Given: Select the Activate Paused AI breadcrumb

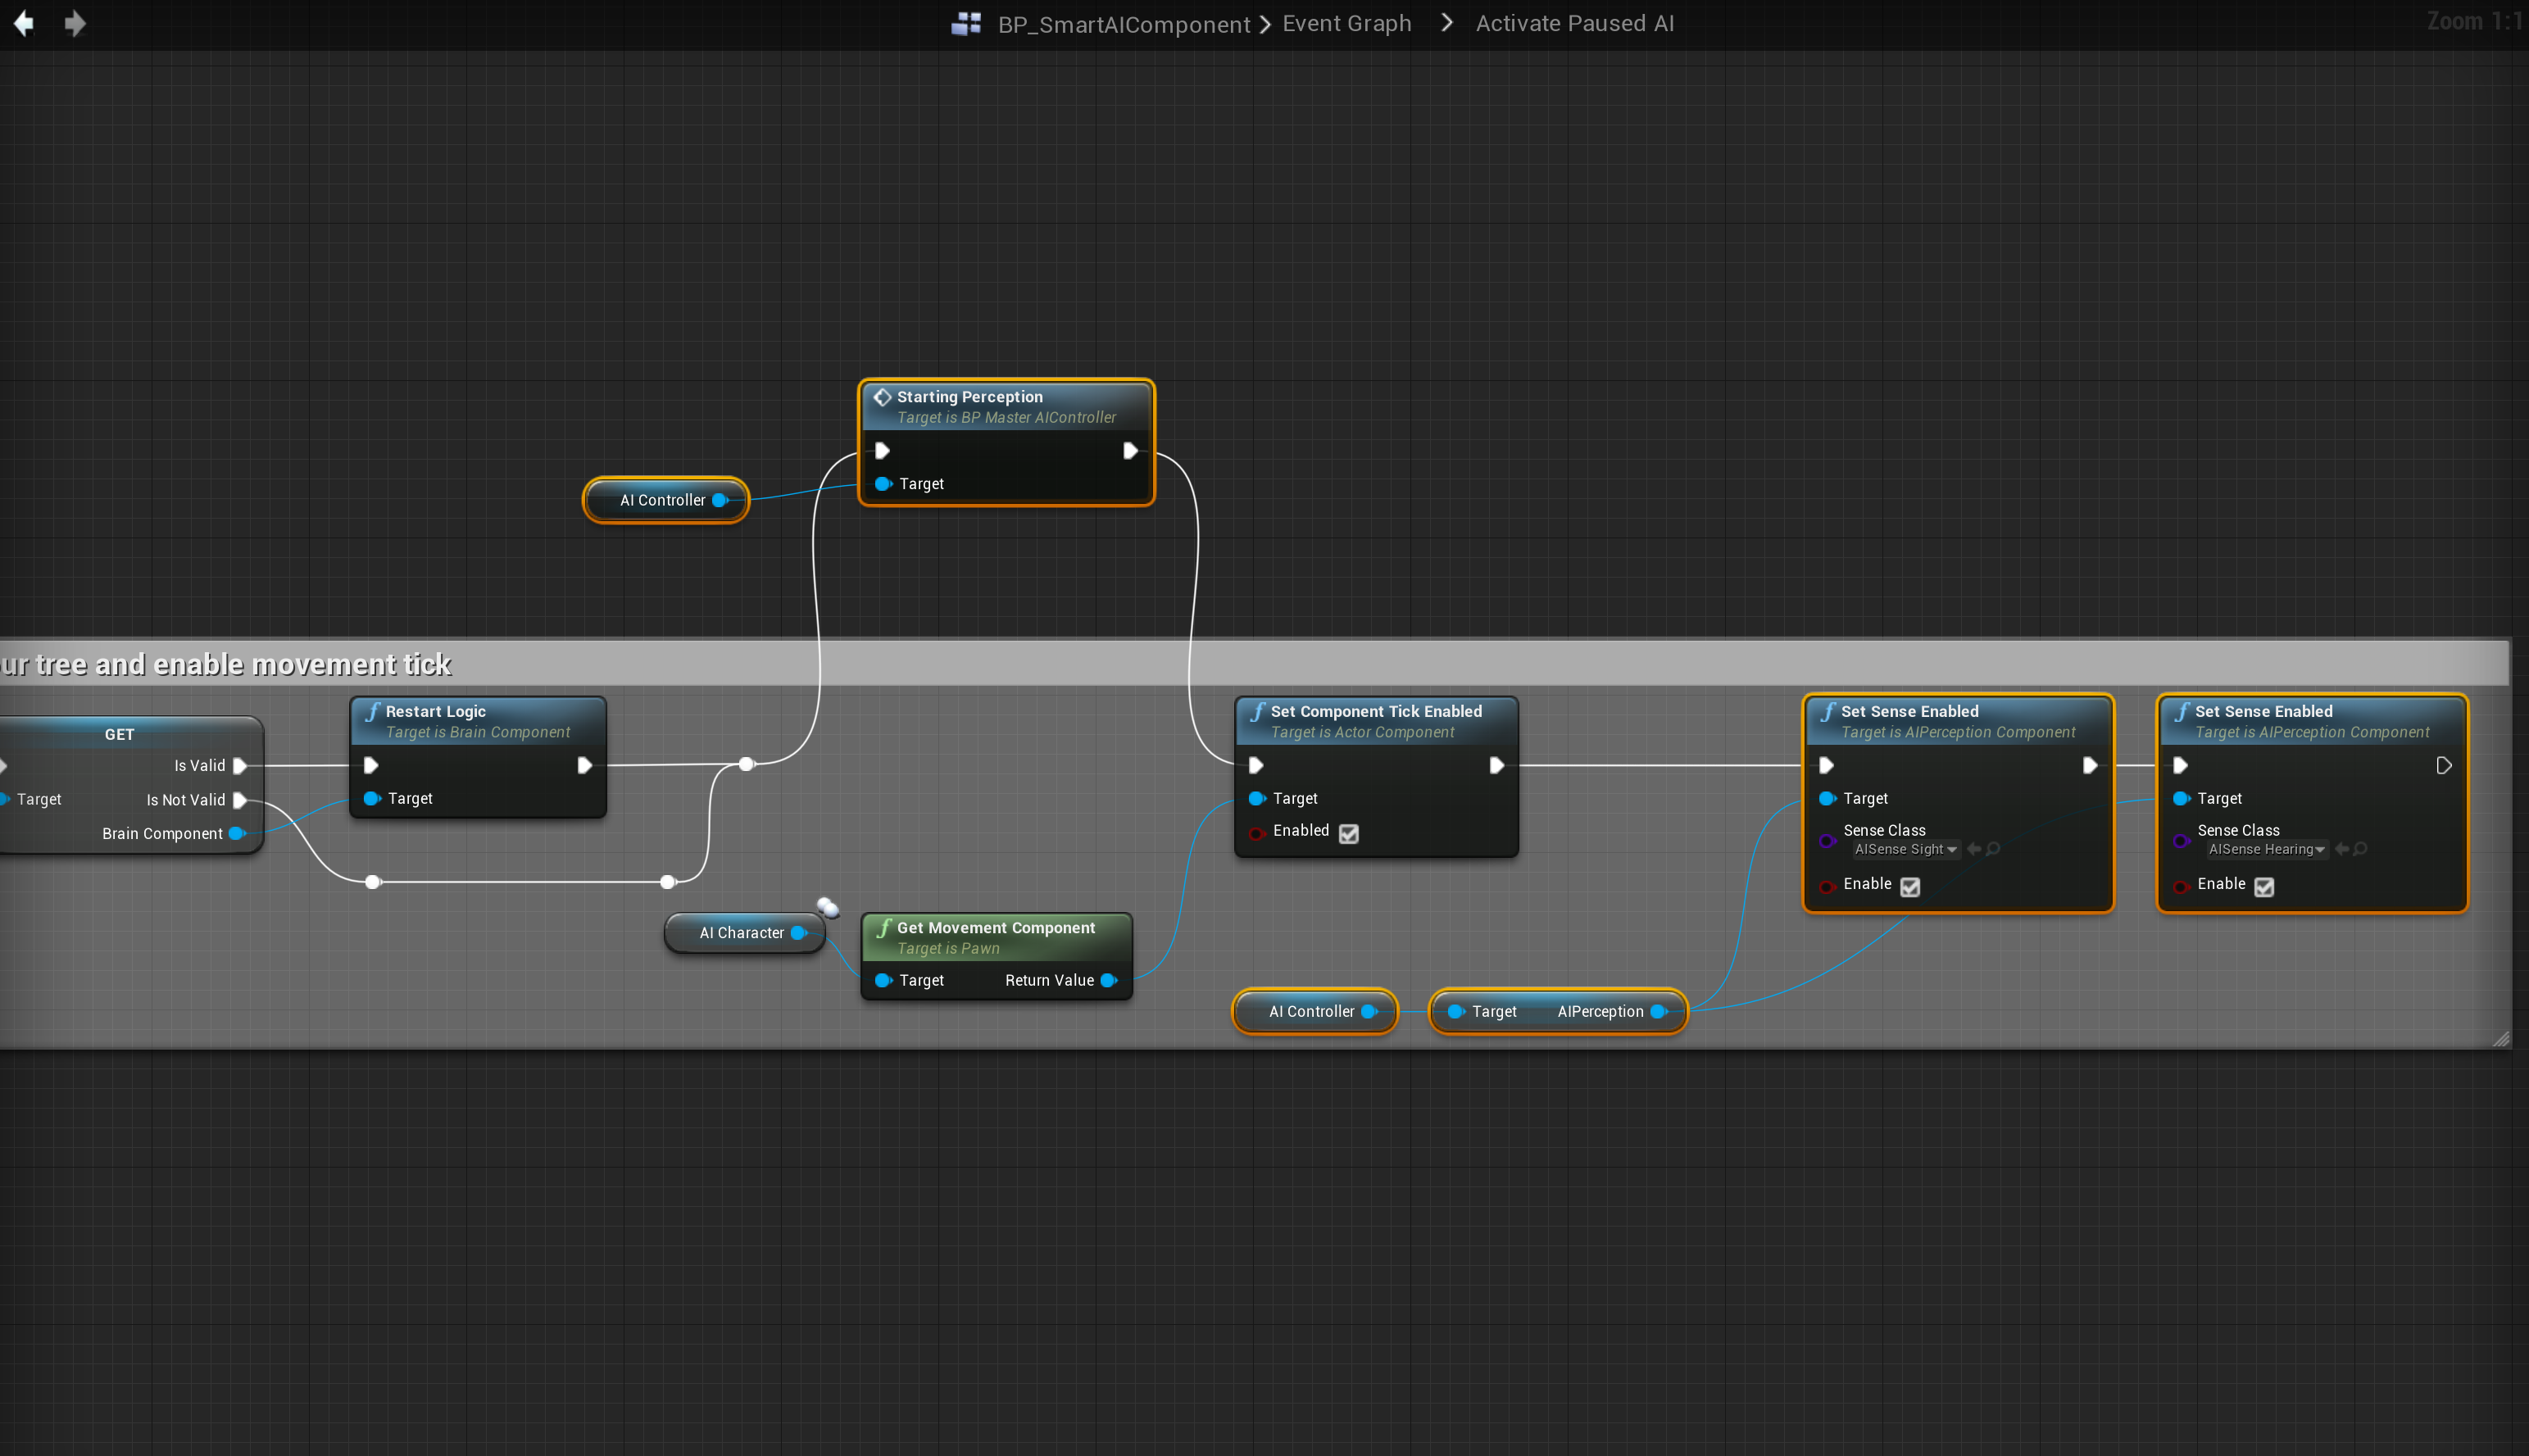Looking at the screenshot, I should coord(1574,23).
